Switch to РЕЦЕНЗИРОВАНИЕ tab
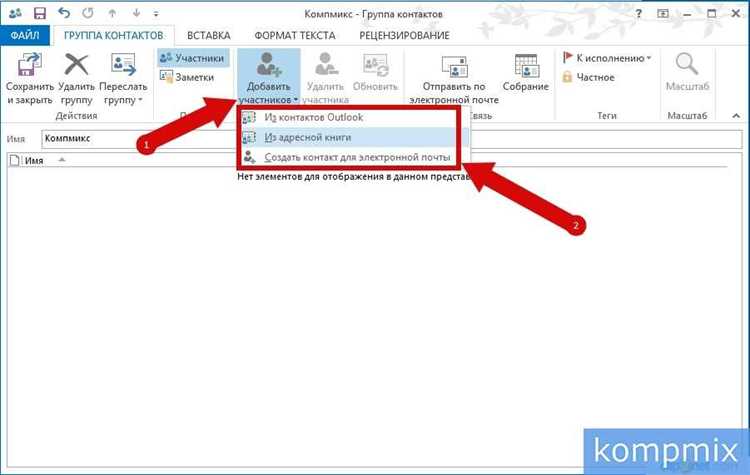The height and width of the screenshot is (475, 750). [404, 35]
